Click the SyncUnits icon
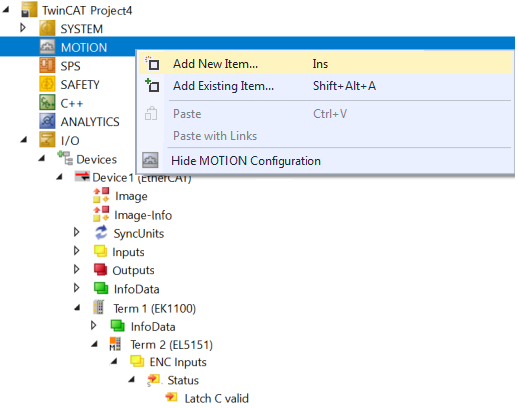The width and height of the screenshot is (518, 408). click(101, 233)
